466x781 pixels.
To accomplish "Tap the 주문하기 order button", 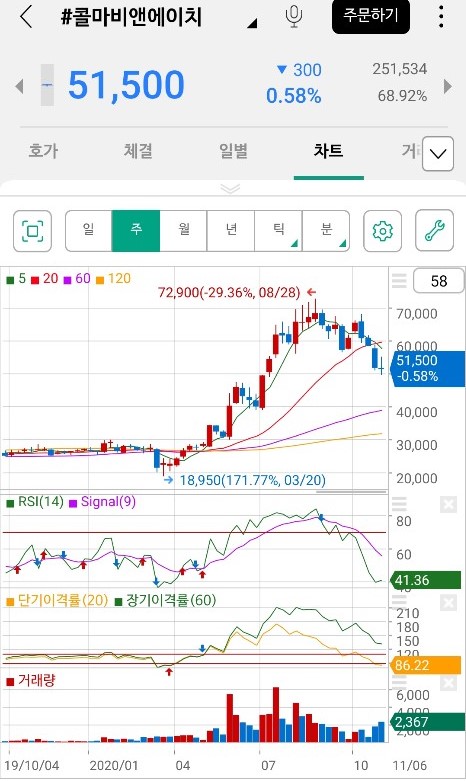I will pyautogui.click(x=371, y=16).
